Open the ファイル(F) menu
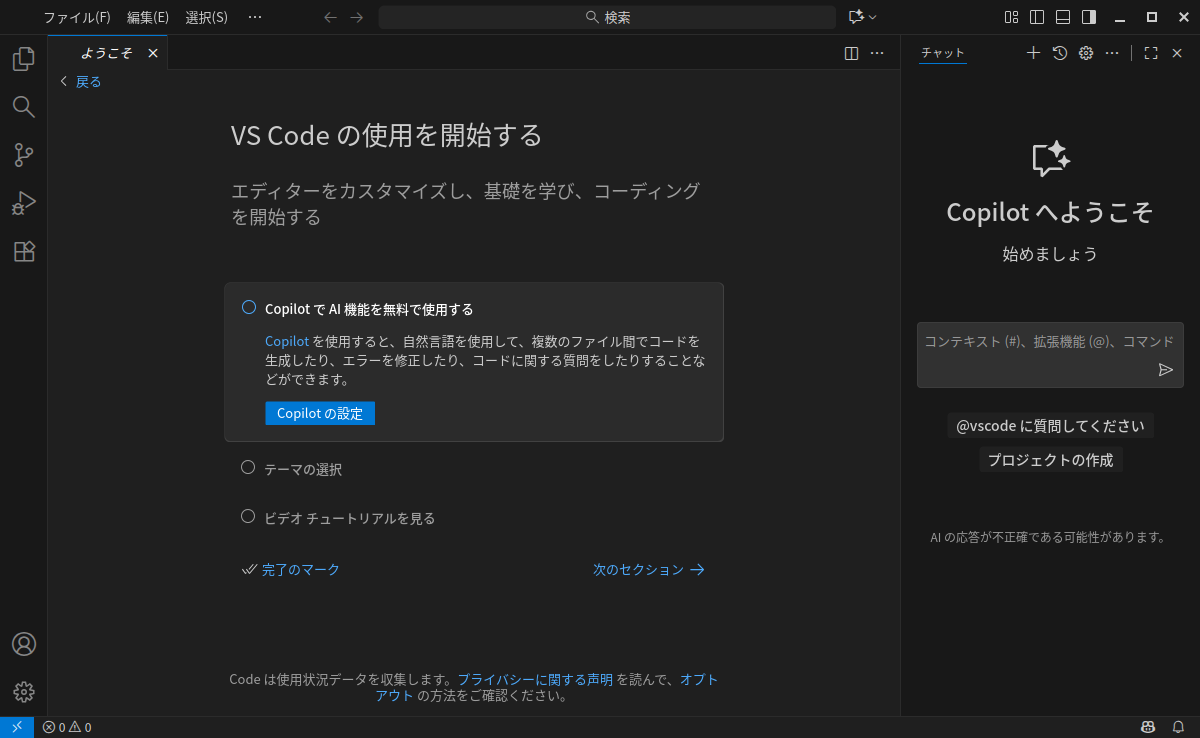This screenshot has width=1200, height=738. [76, 17]
